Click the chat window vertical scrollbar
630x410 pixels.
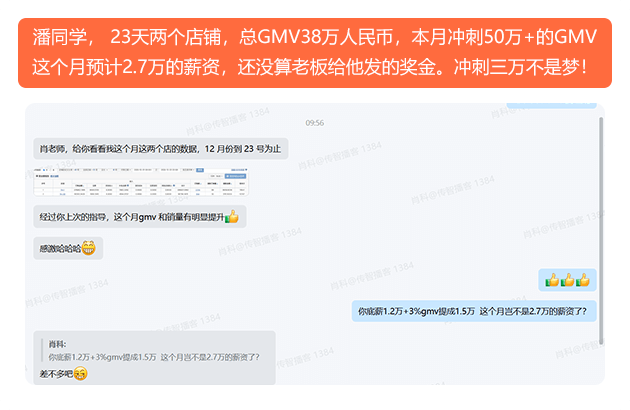click(x=601, y=231)
